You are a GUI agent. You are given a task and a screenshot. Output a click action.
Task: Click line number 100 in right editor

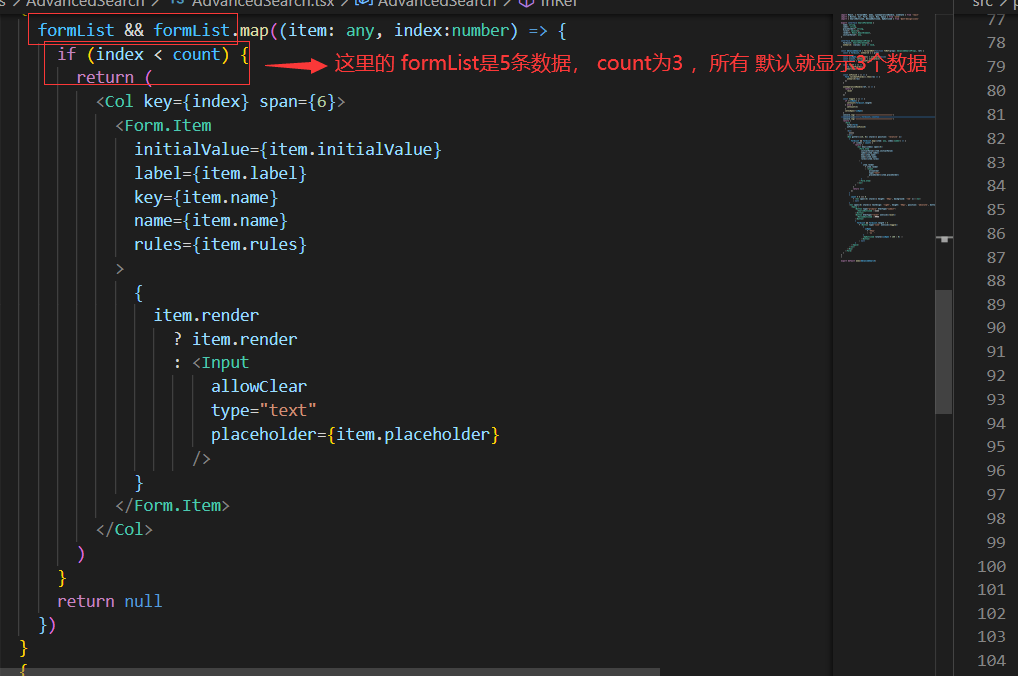point(991,567)
